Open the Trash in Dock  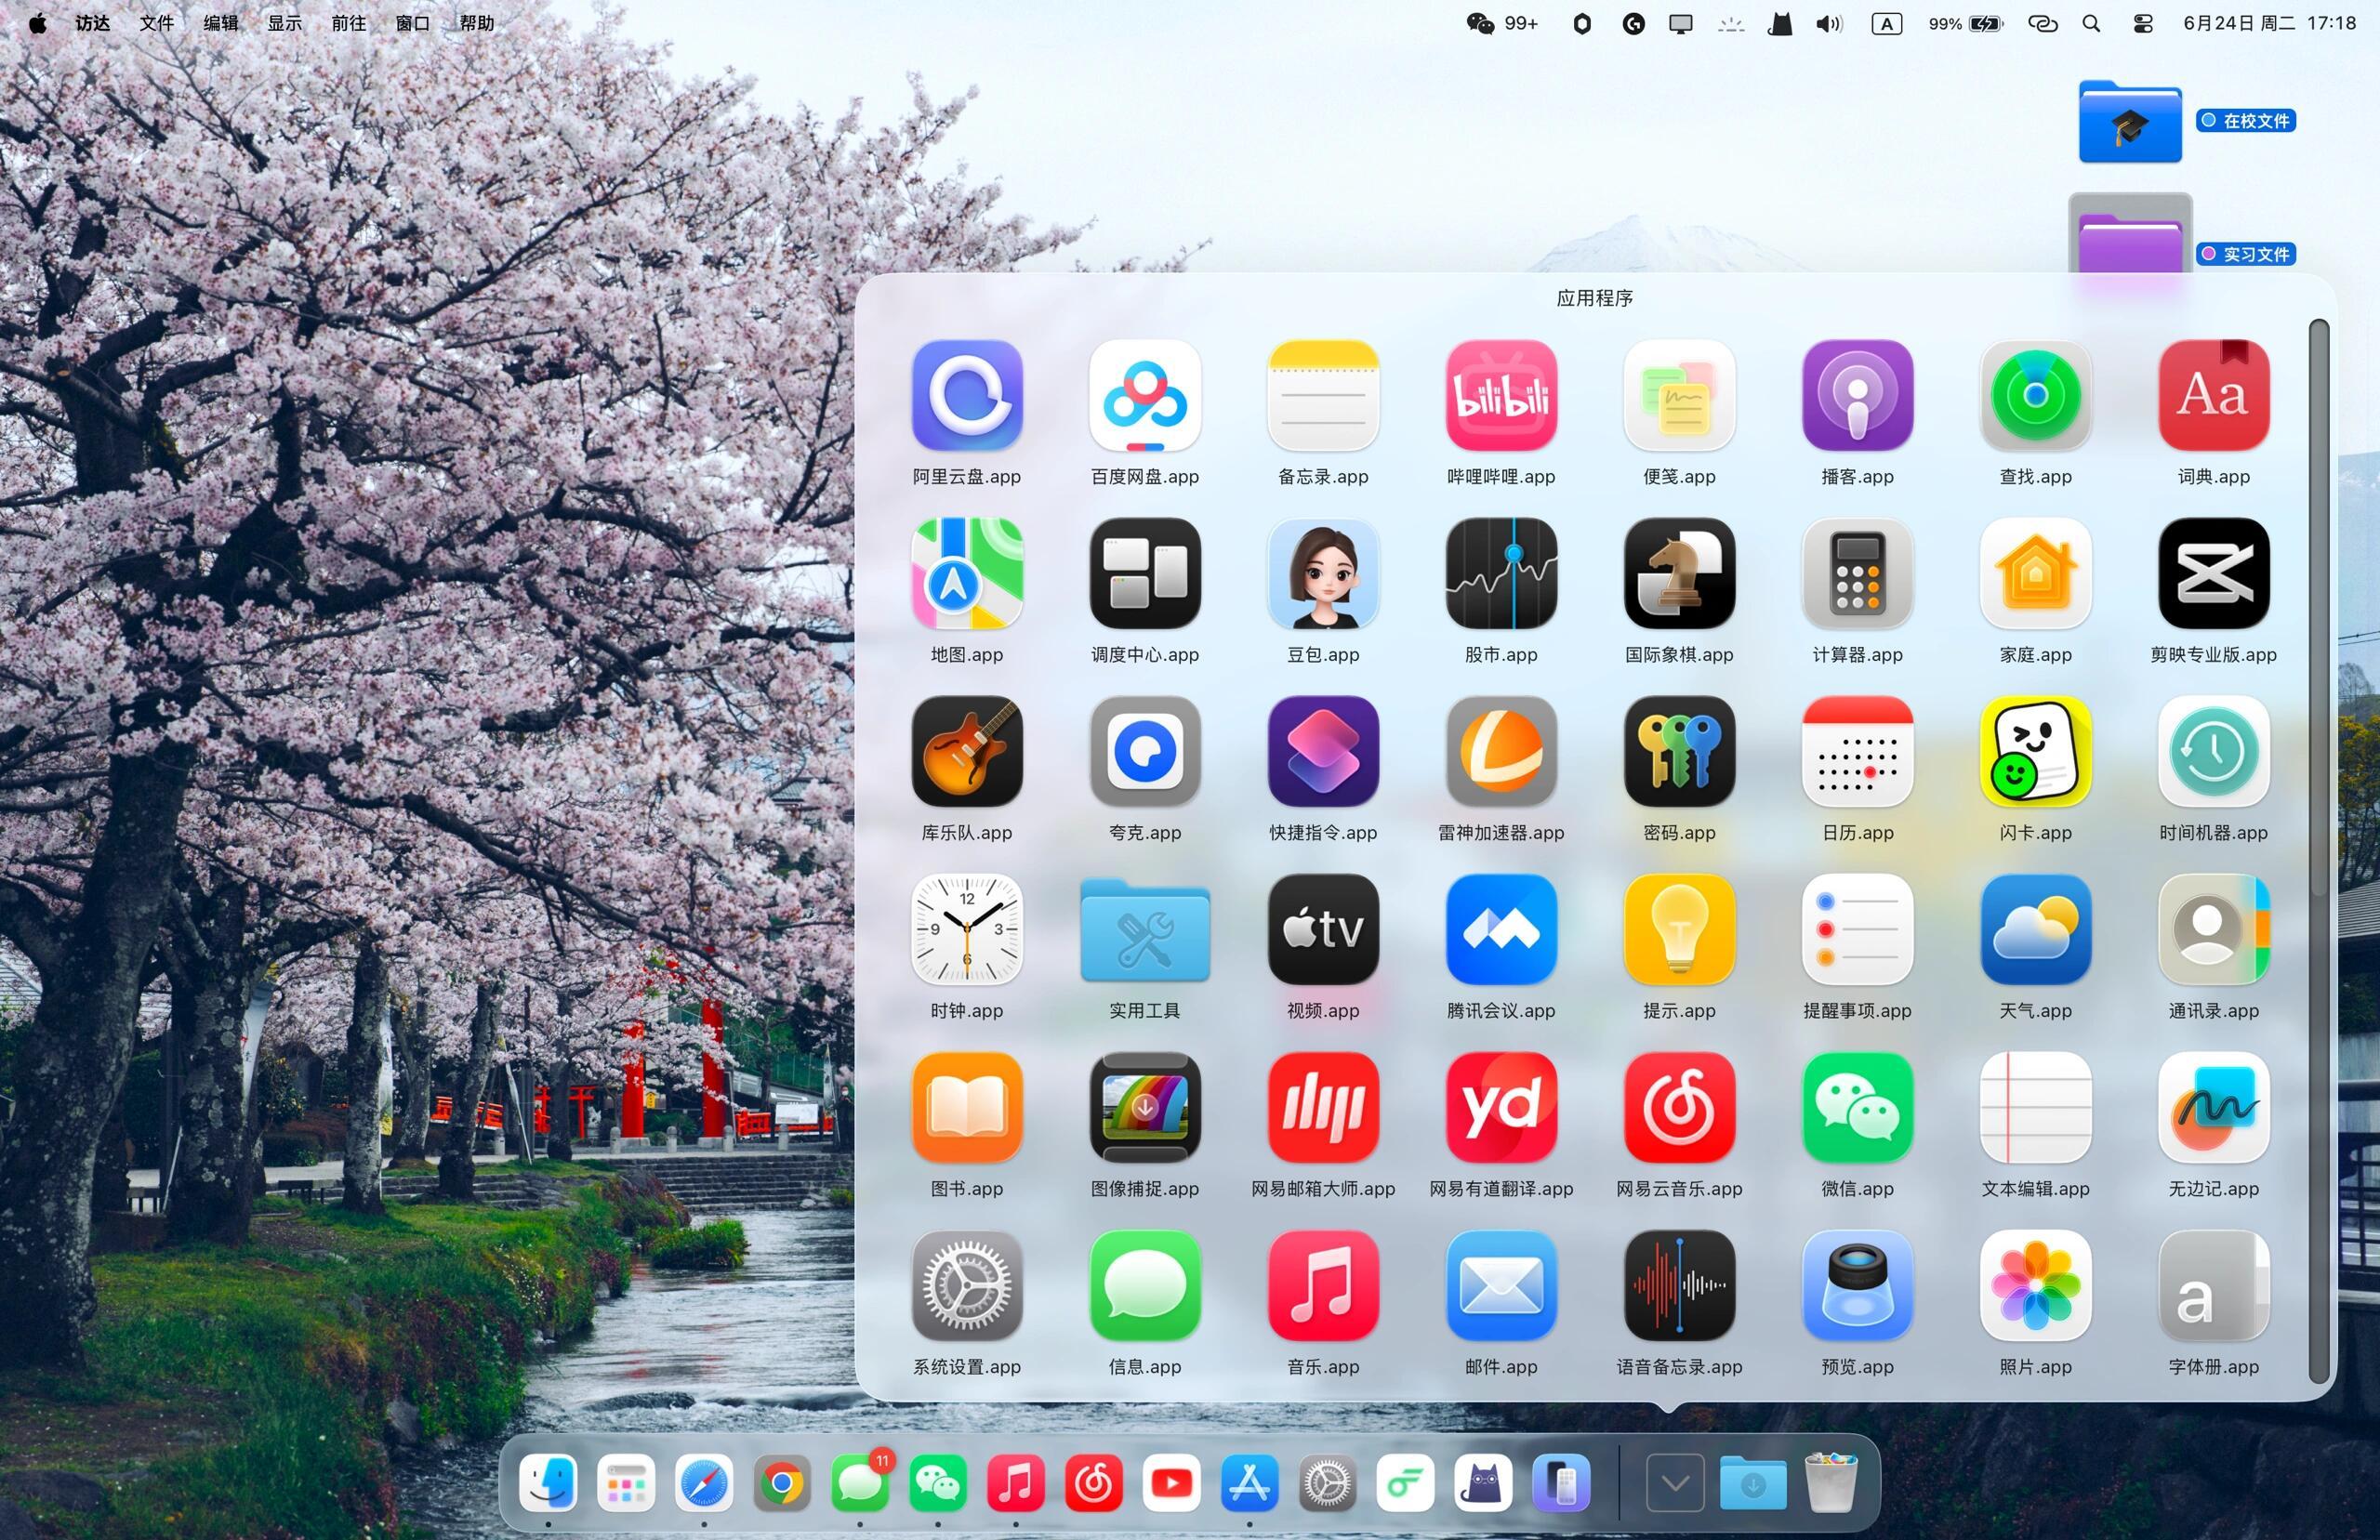1831,1482
